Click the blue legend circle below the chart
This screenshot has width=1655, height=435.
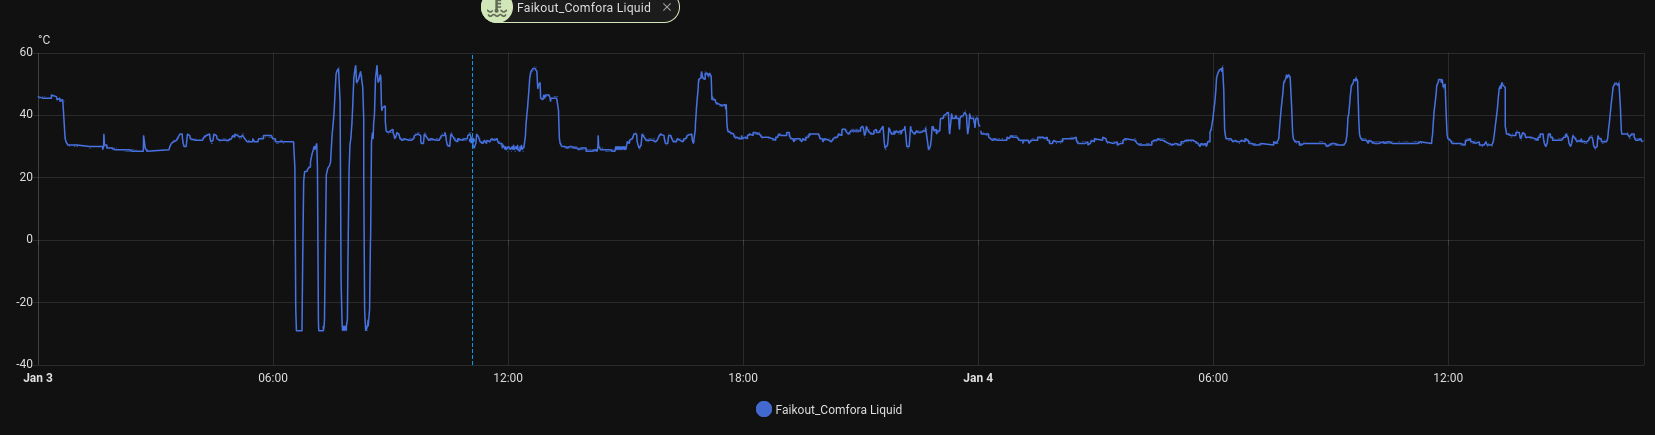(x=763, y=409)
